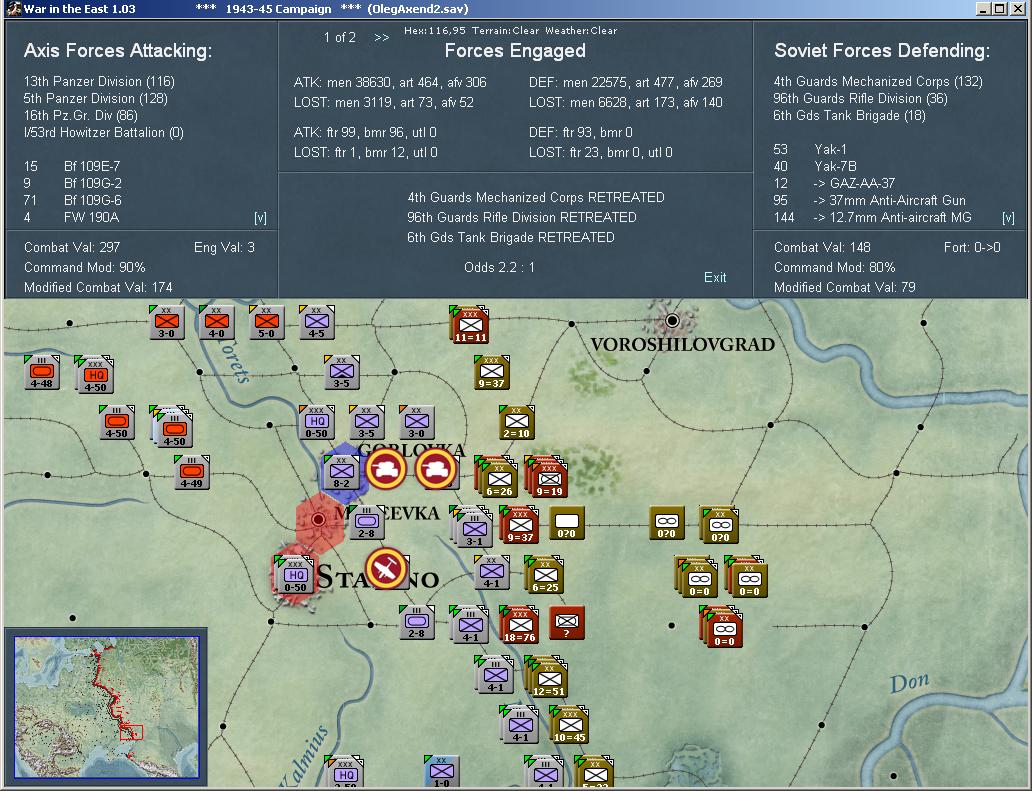
Task: Click the 'Yak-7B' aircraft row
Action: (815, 166)
